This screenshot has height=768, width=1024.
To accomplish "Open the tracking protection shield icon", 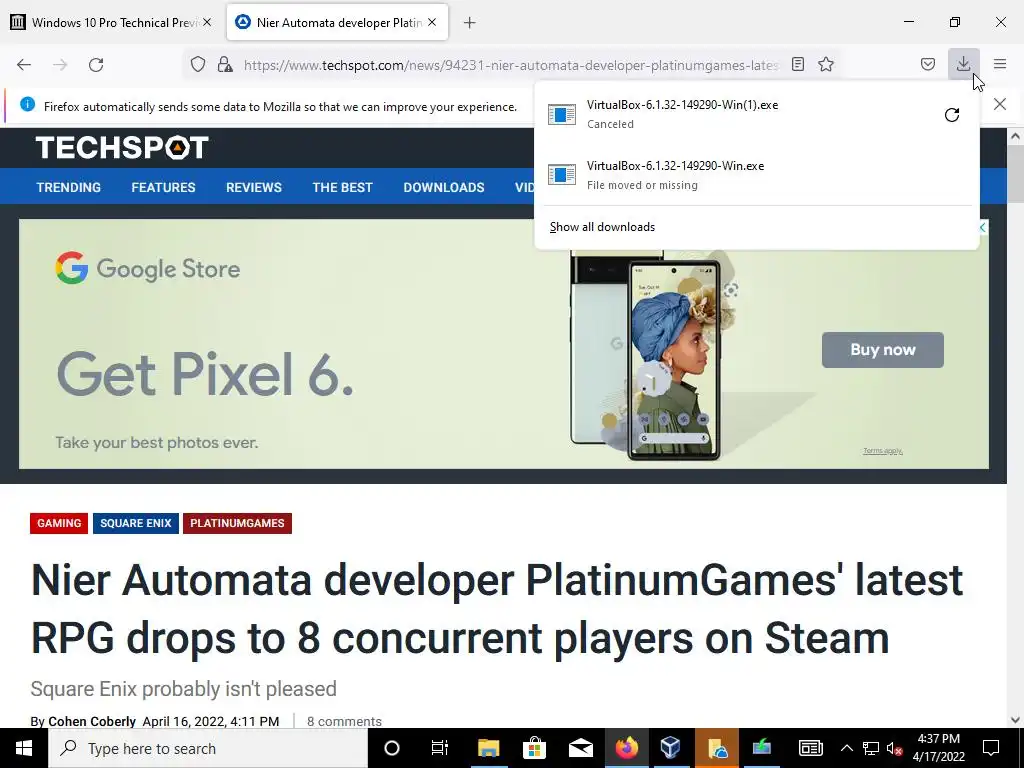I will pos(197,64).
